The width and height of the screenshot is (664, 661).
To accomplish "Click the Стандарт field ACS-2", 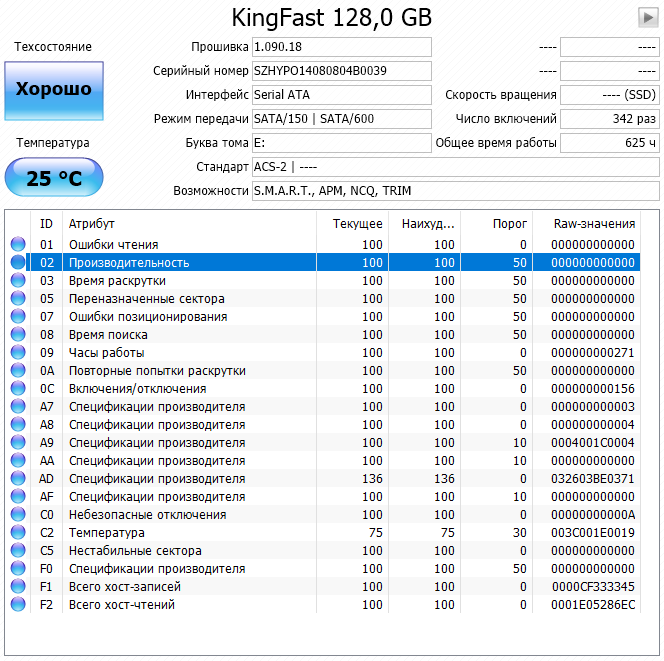I will pyautogui.click(x=456, y=167).
